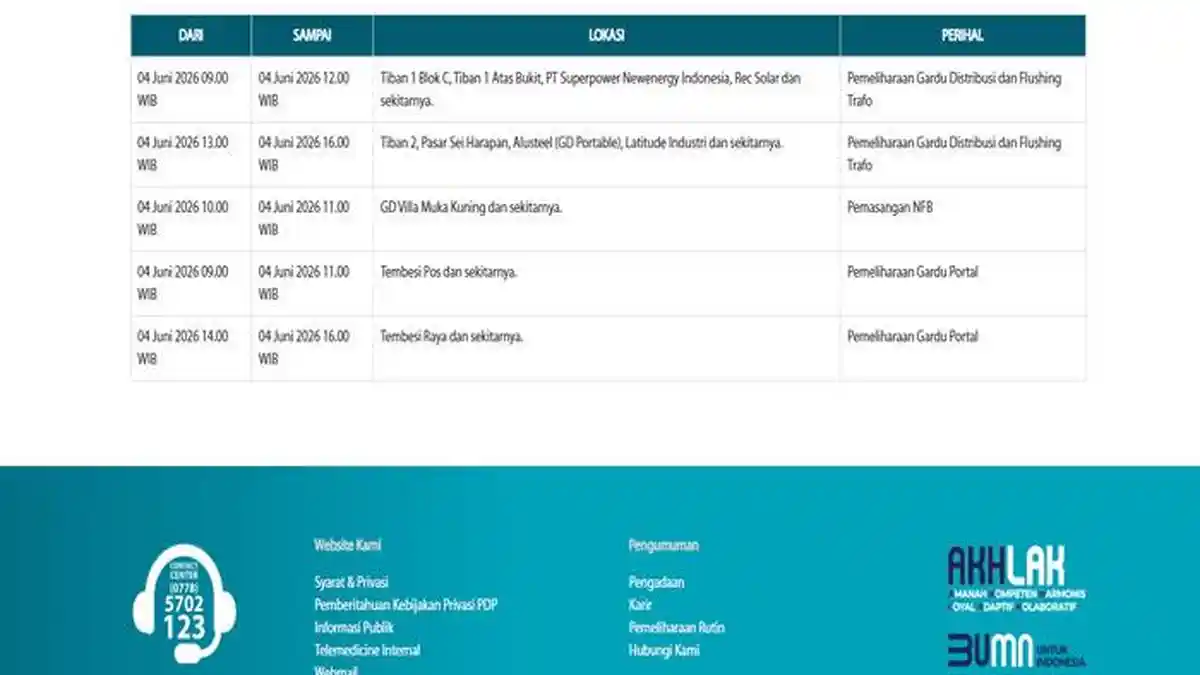Screen dimensions: 1200x675
Task: Open the Karir link
Action: tap(640, 605)
